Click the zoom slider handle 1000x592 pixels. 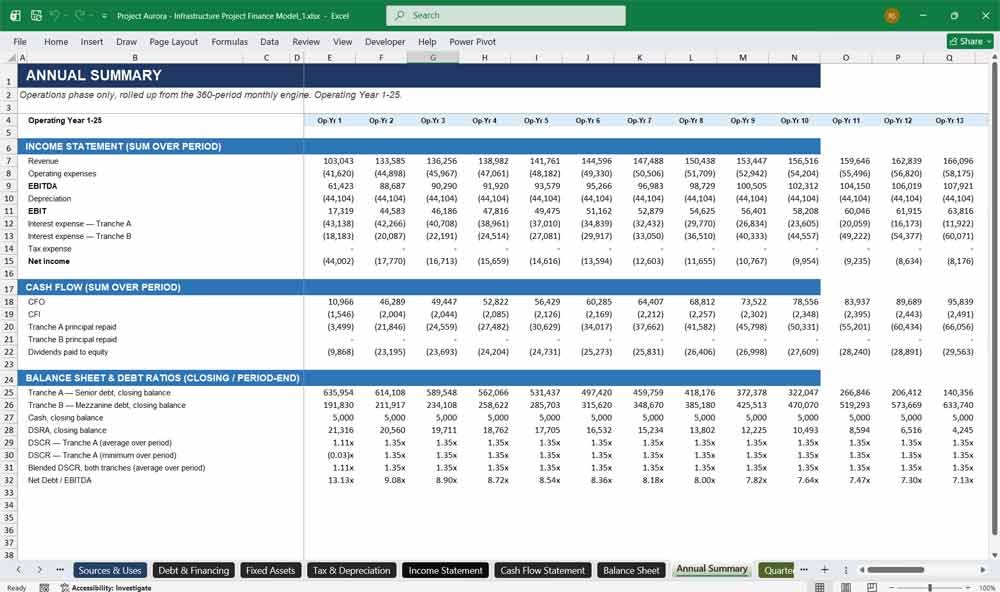[930, 588]
